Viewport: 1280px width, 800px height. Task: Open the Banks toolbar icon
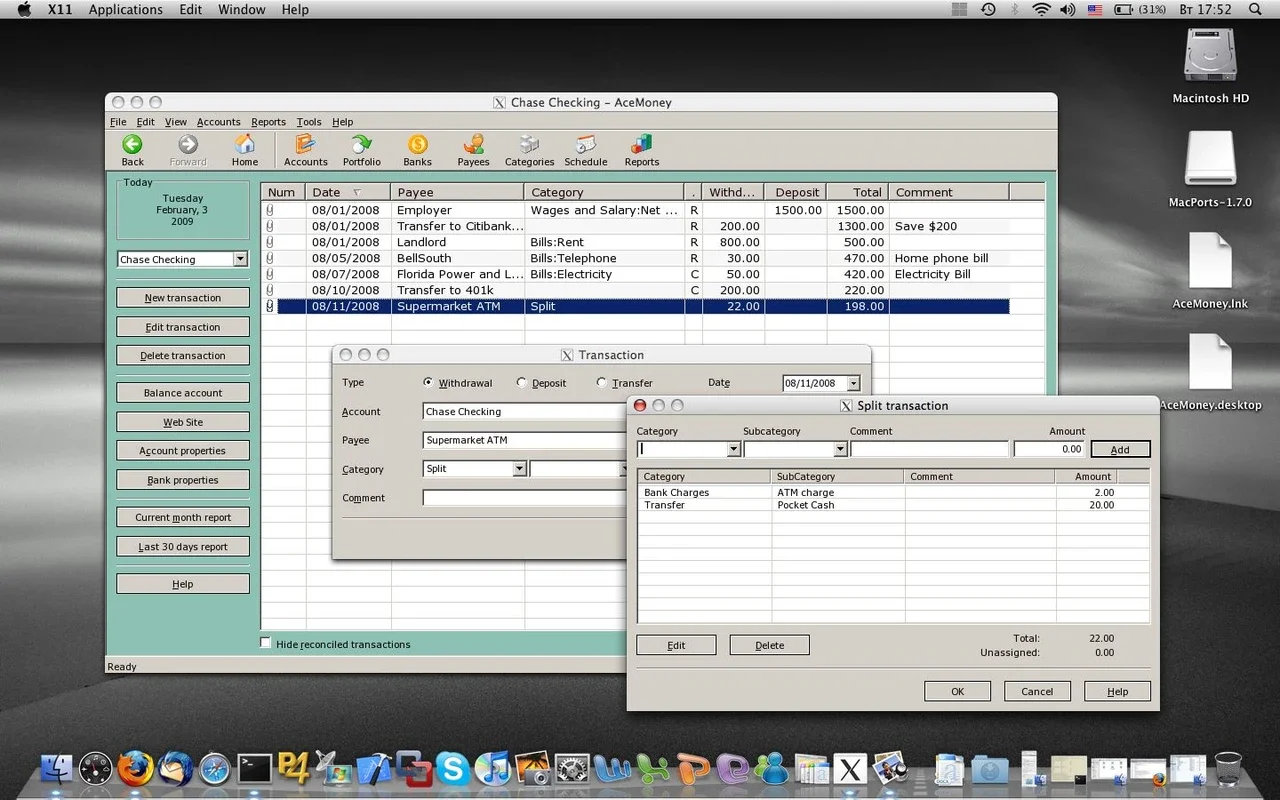[x=418, y=150]
